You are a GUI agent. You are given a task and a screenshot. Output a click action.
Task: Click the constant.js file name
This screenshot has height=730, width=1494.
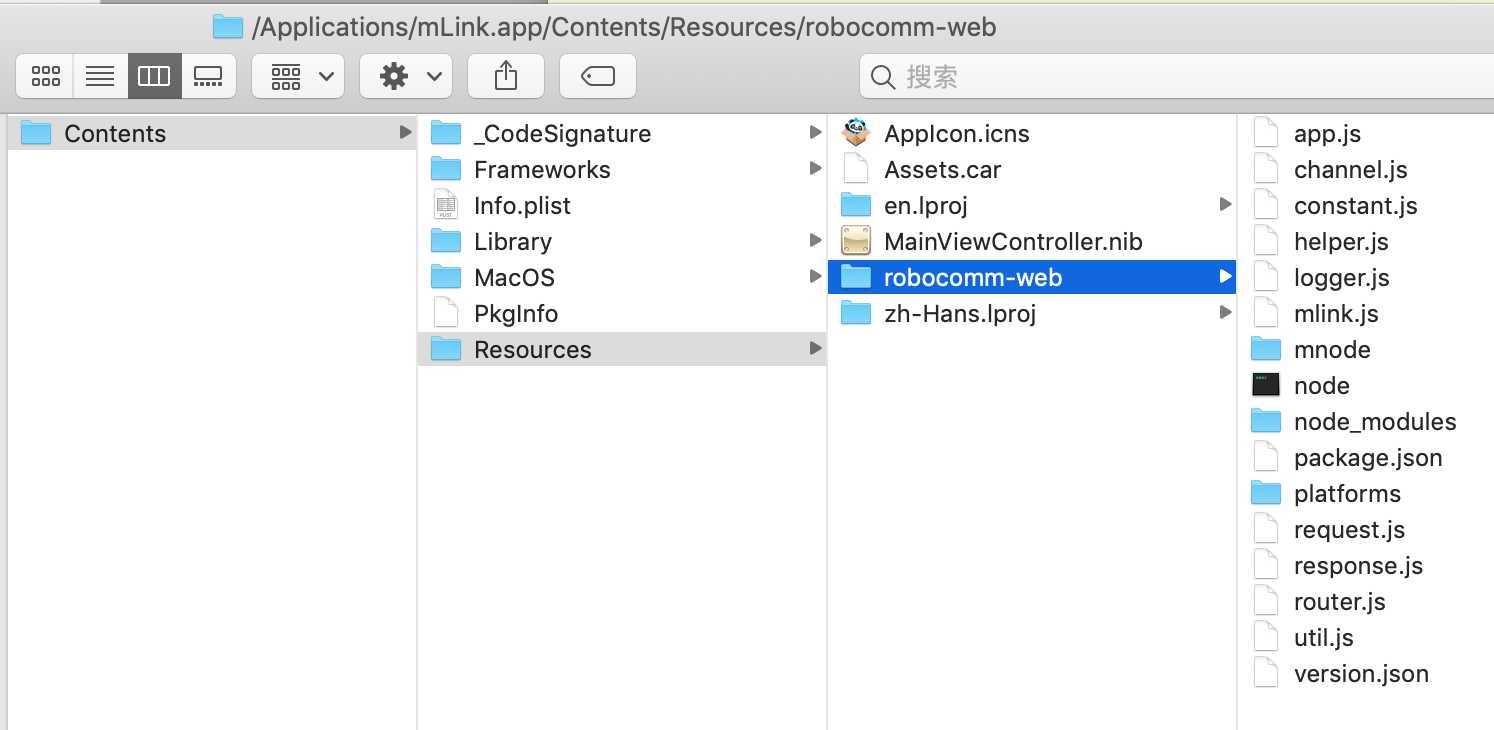tap(1355, 206)
